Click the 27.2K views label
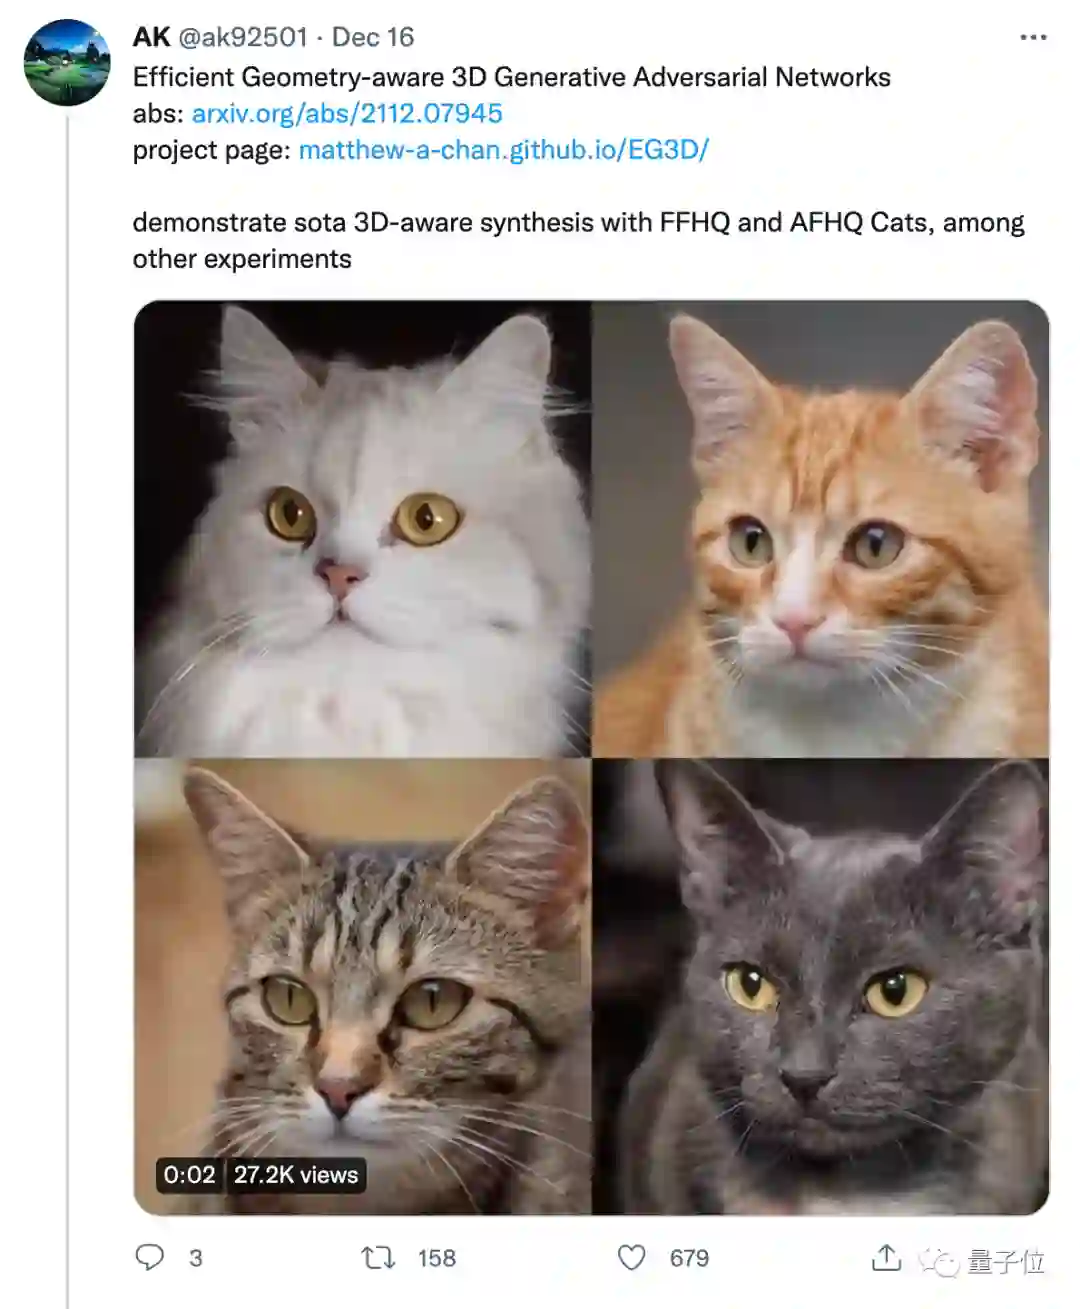 tap(296, 1175)
